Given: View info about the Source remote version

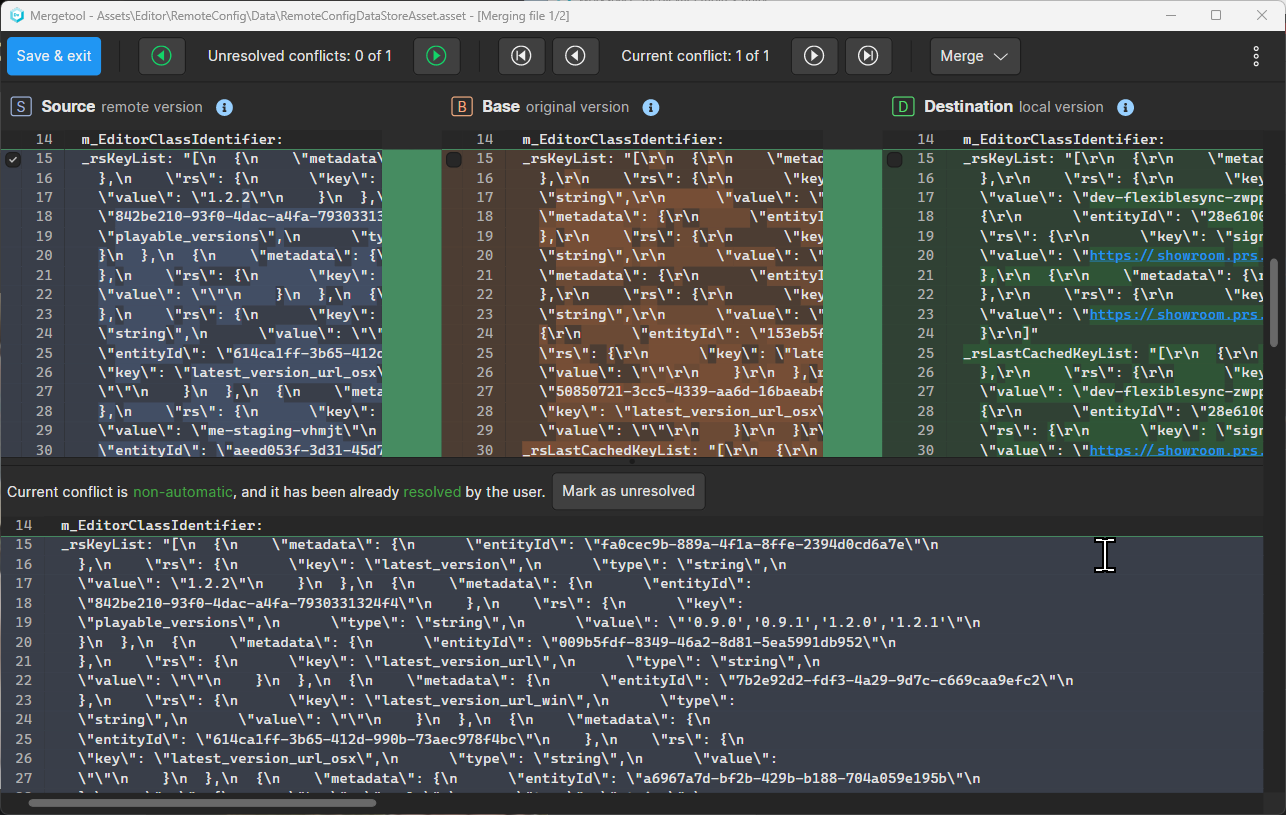Looking at the screenshot, I should click(x=225, y=107).
